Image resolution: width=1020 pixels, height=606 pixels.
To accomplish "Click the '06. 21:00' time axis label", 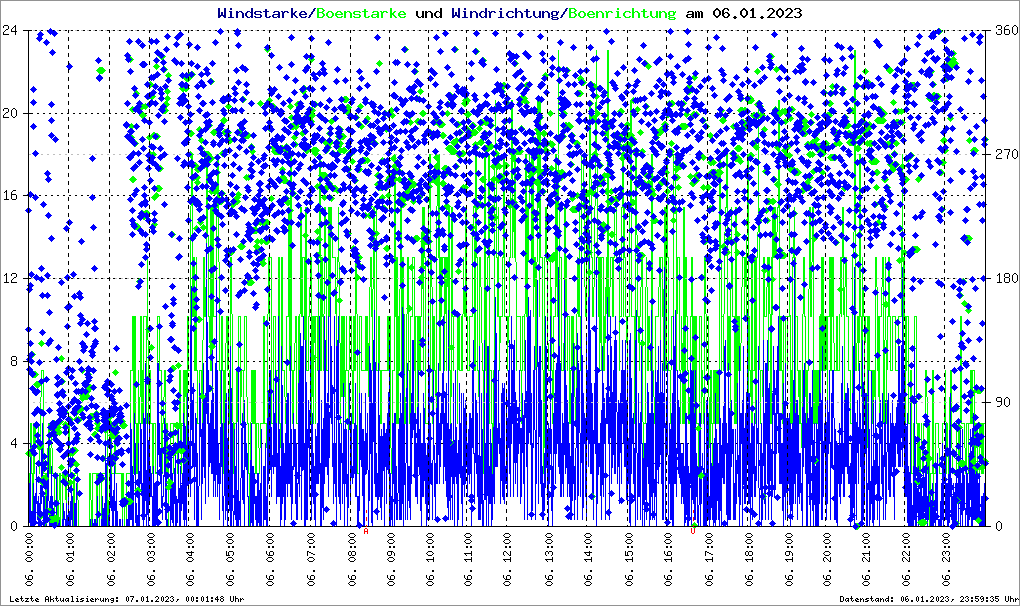I will point(866,559).
